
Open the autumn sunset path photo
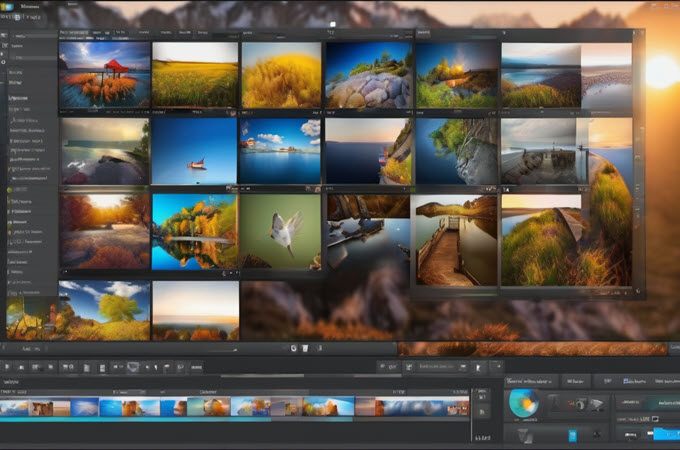coord(105,231)
